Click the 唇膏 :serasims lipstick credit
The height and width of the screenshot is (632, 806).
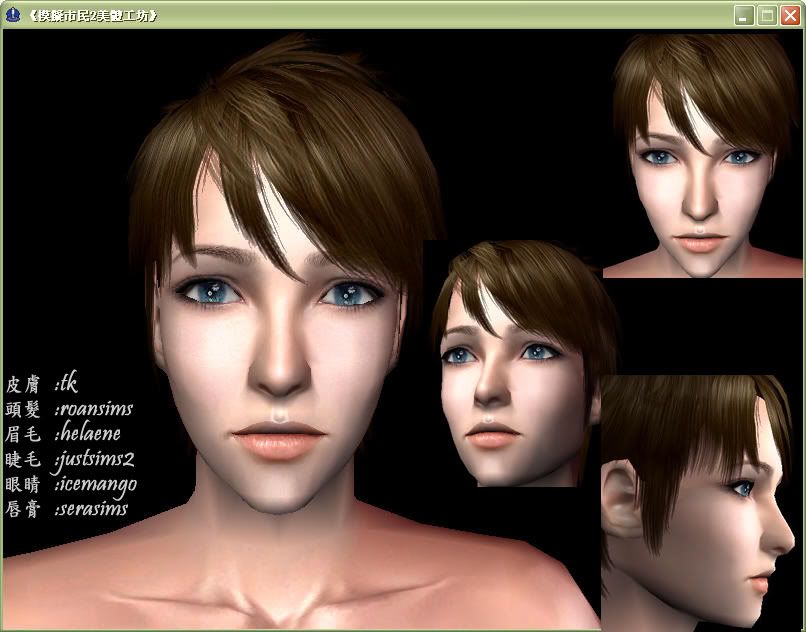[67, 509]
